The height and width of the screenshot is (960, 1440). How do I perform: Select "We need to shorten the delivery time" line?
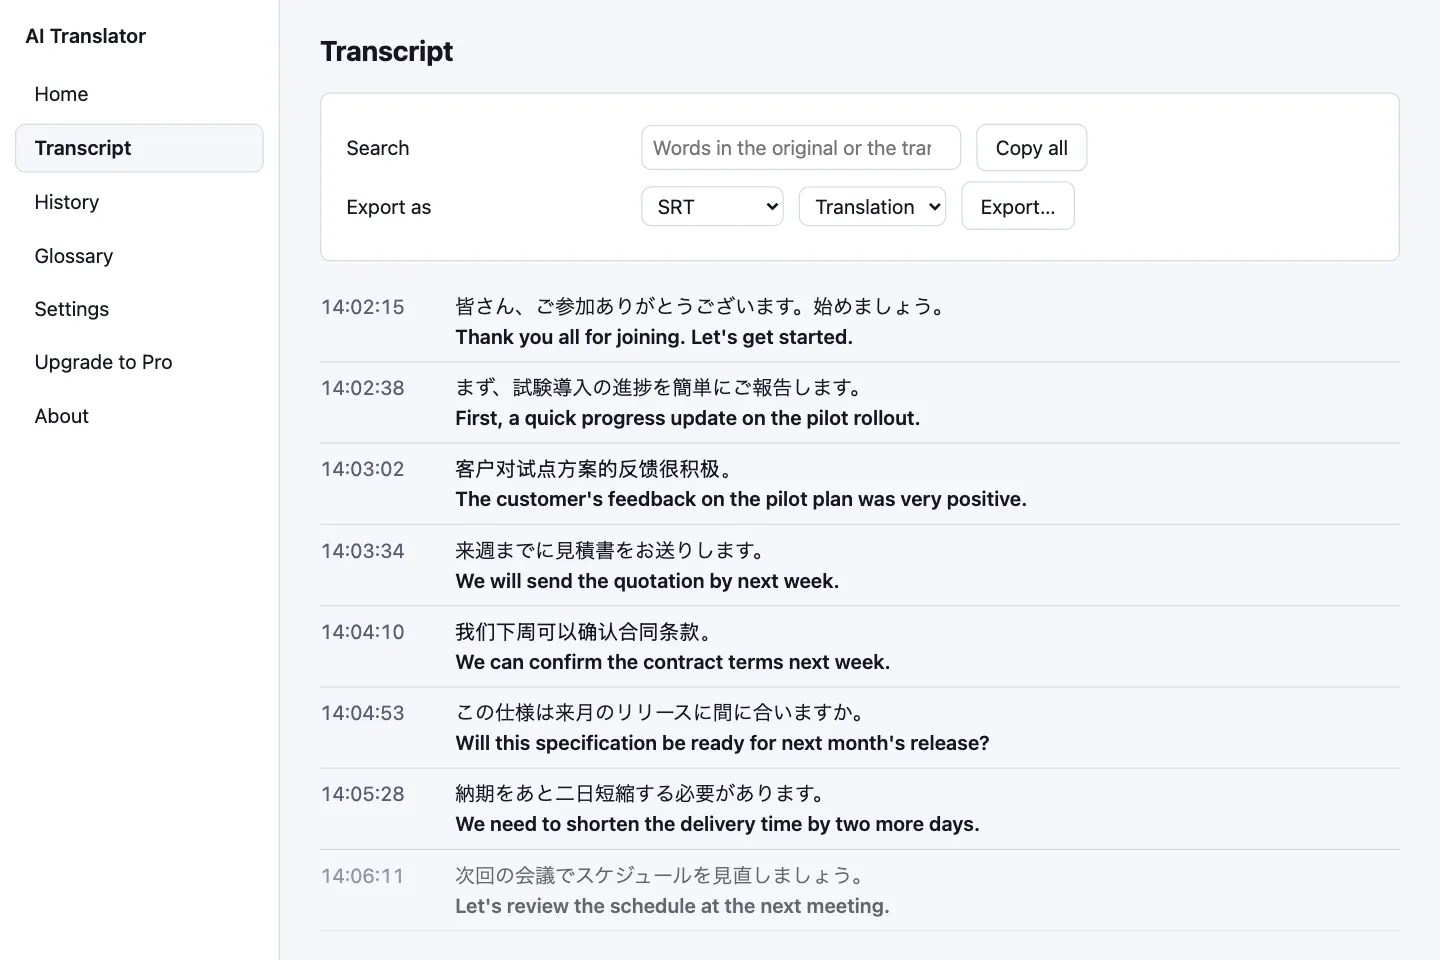click(718, 824)
